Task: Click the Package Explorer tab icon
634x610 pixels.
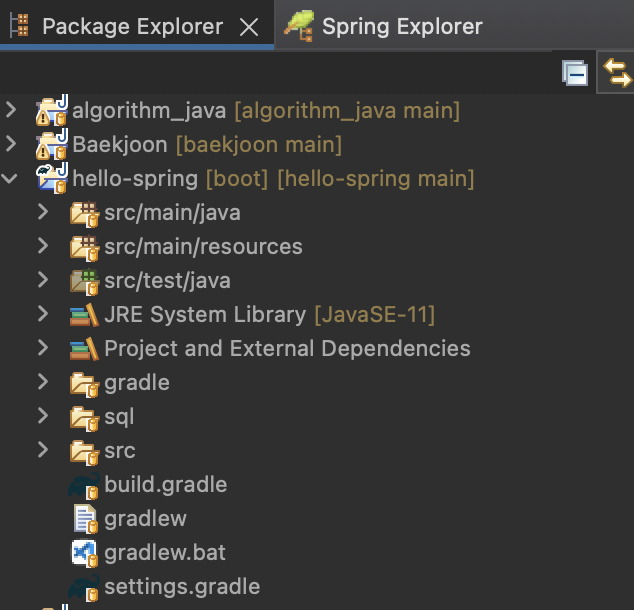Action: [x=20, y=25]
